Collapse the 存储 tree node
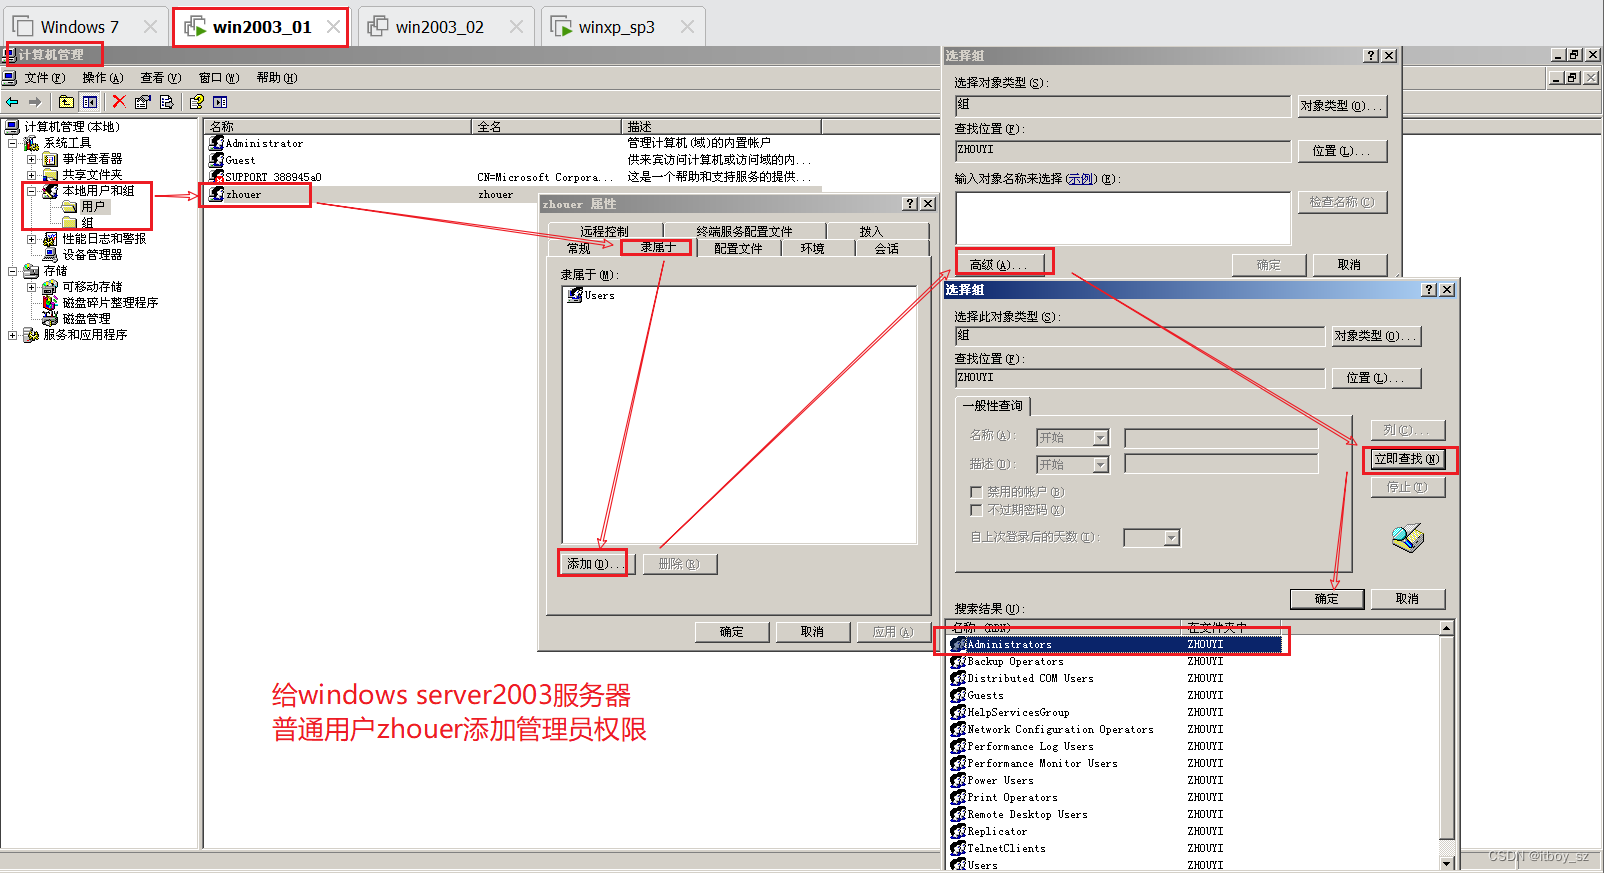 tap(13, 271)
